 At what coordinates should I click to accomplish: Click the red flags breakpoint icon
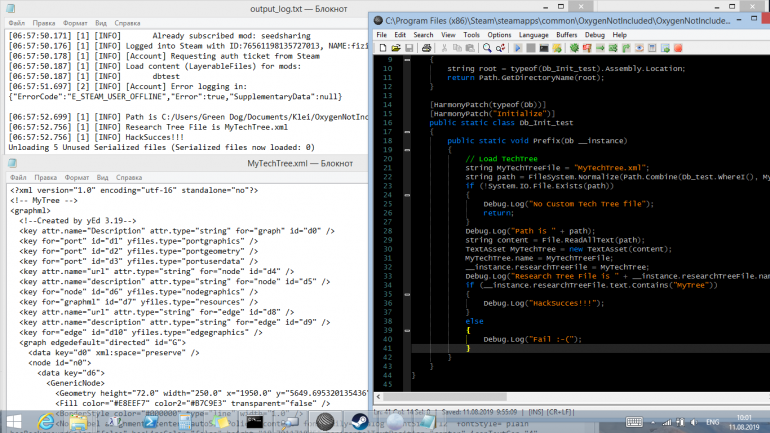point(587,48)
